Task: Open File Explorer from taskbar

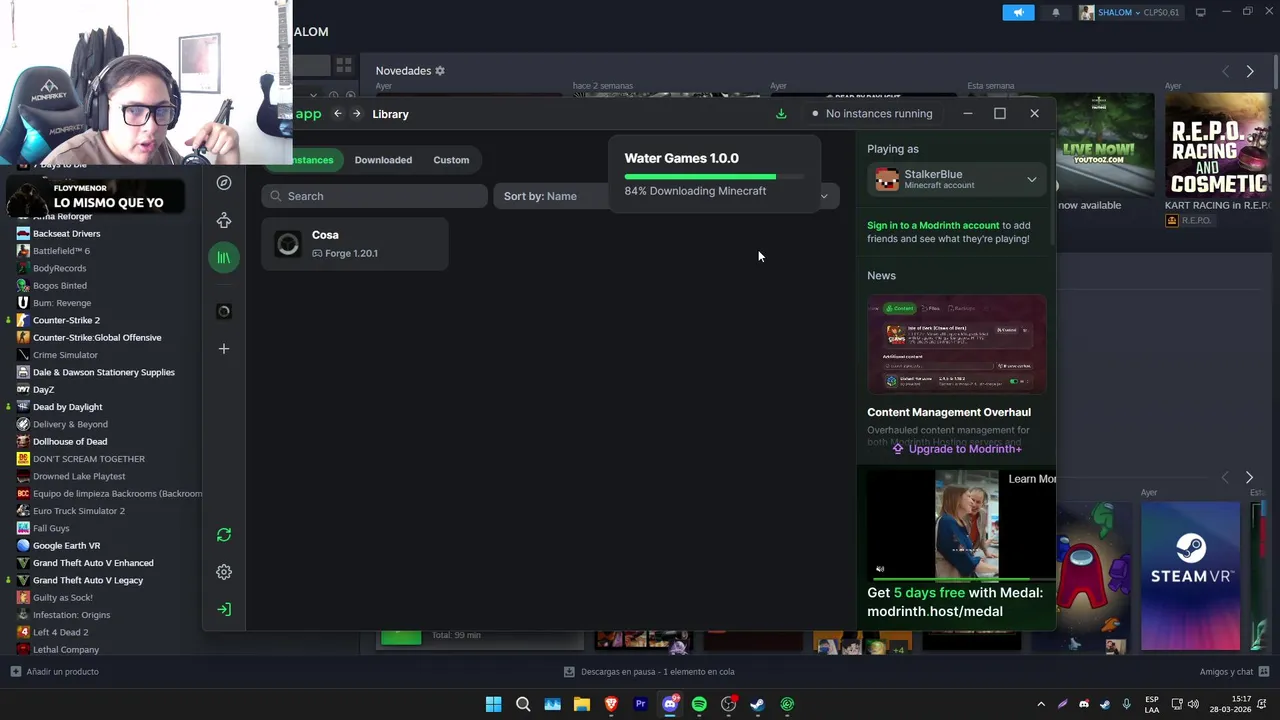Action: point(581,704)
